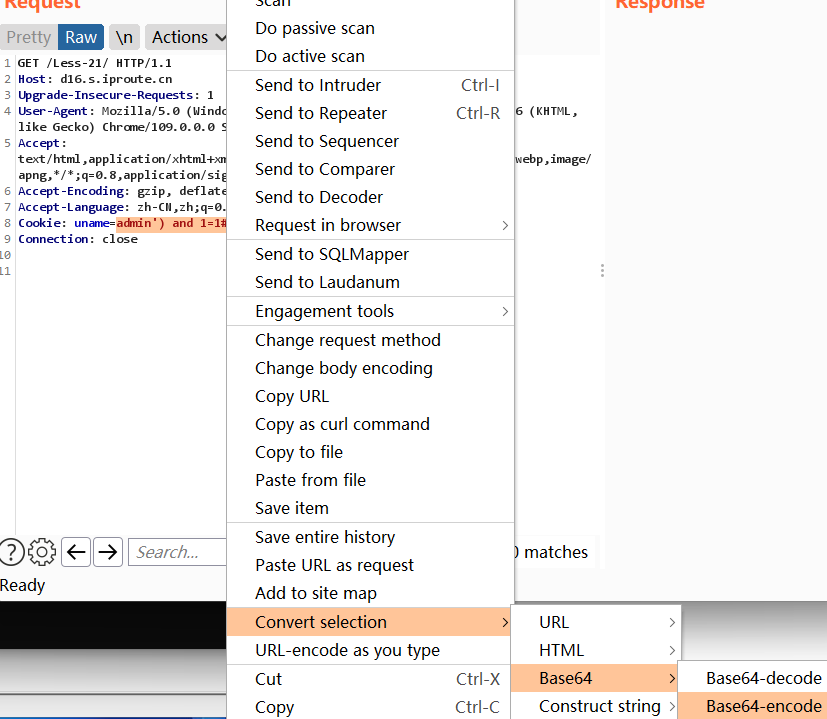
Task: Toggle the \n non-printable characters button
Action: pos(124,37)
